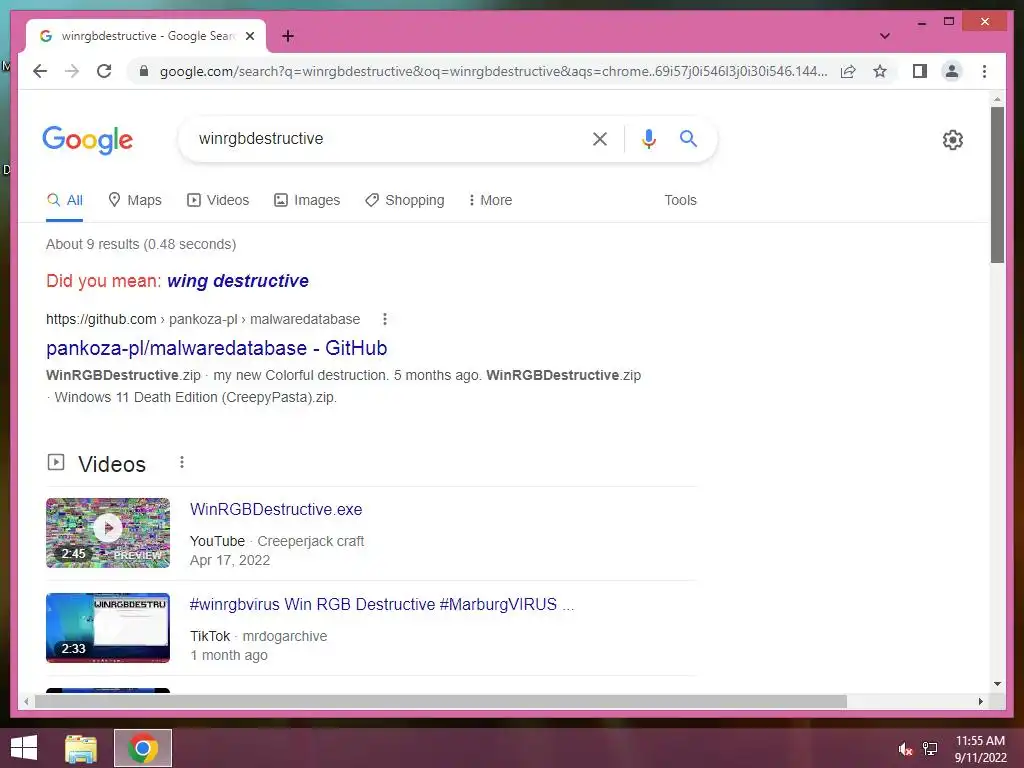The width and height of the screenshot is (1024, 768).
Task: Open the #winrgbvirus Win RGB Destructive TikTok link
Action: point(382,605)
